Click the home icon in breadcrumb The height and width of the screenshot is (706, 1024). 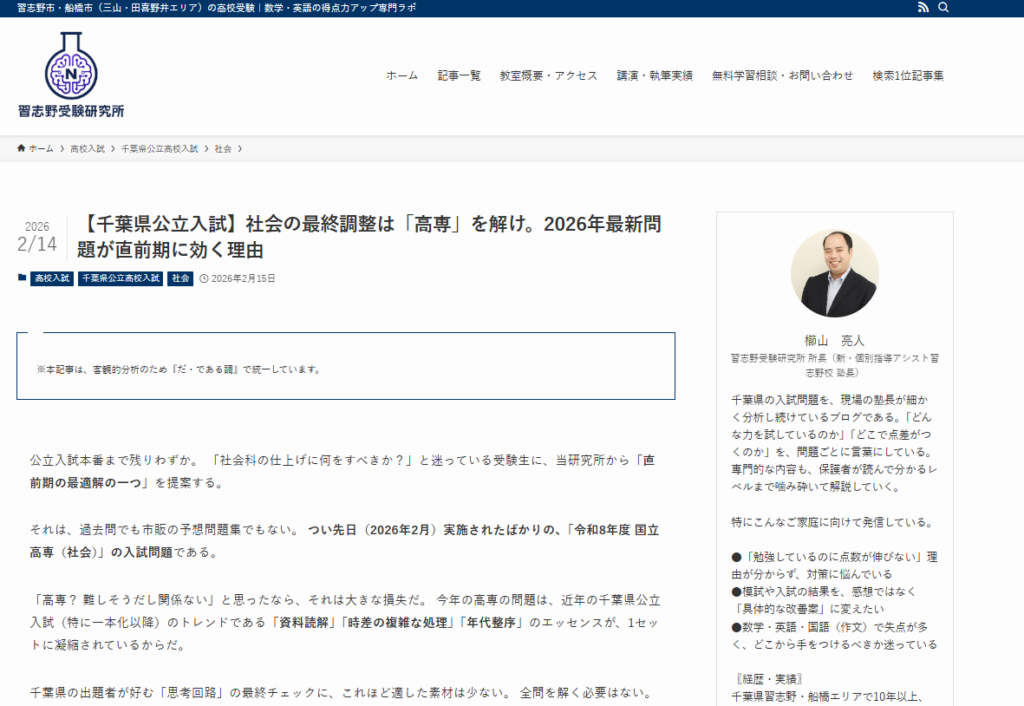click(x=21, y=148)
